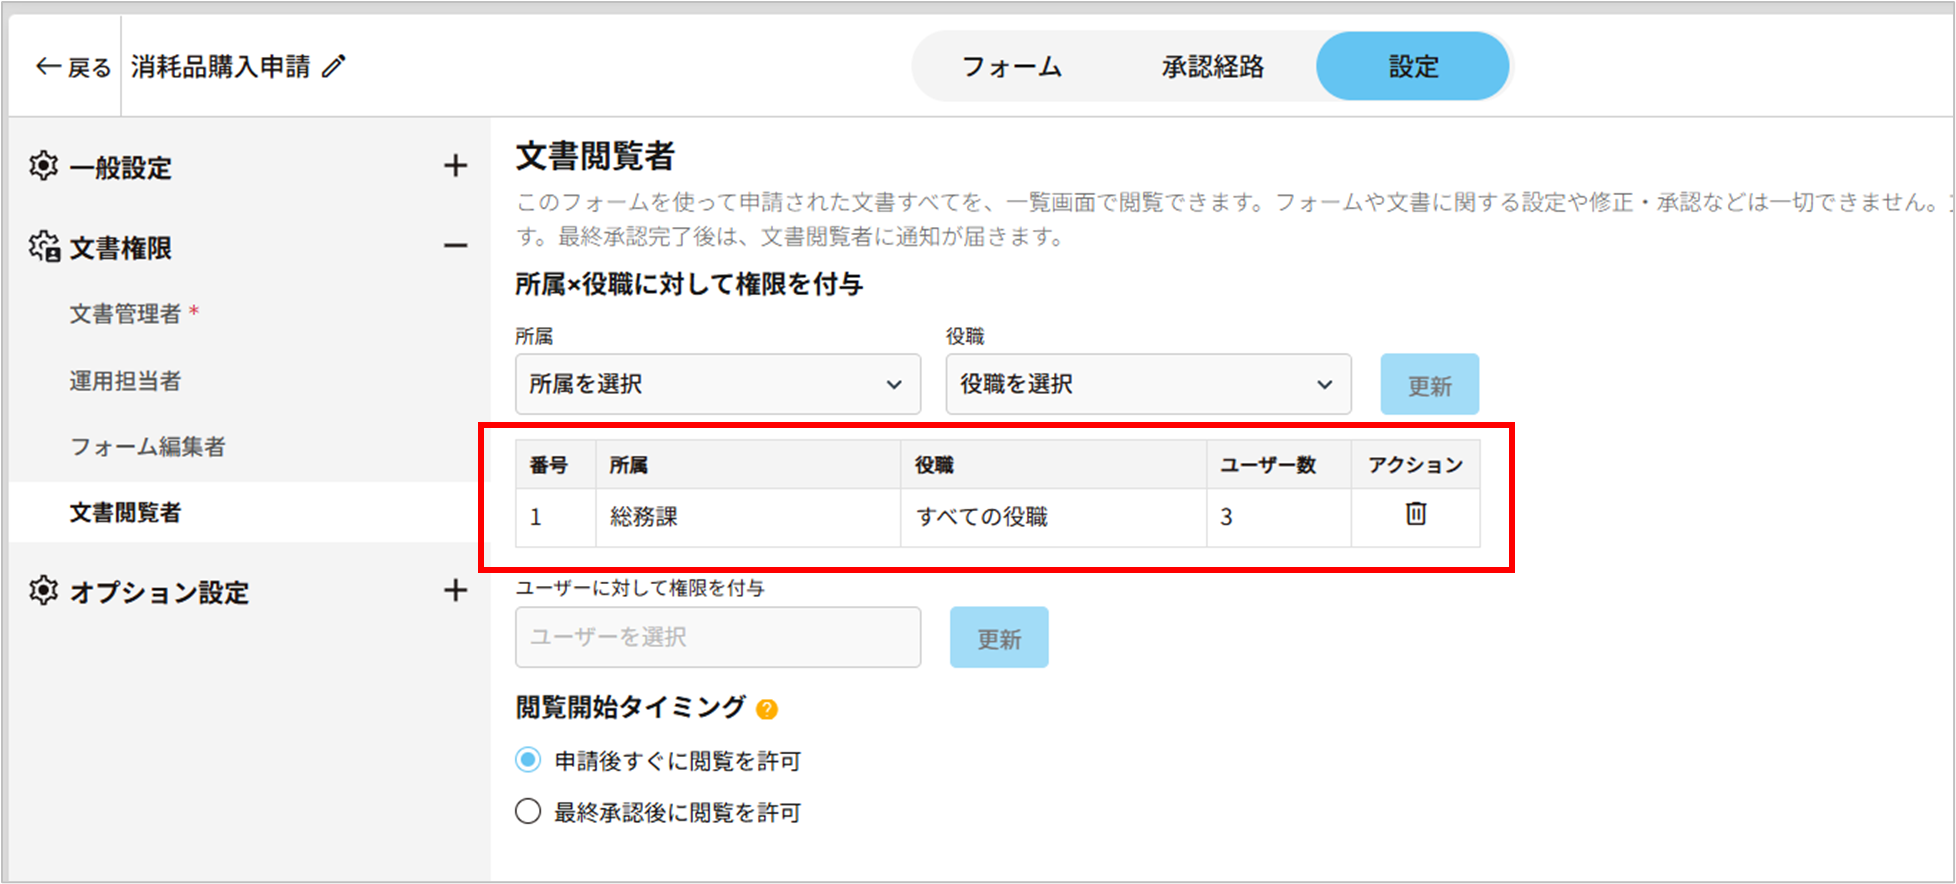
Task: Click the trash icon in 総務課 row
Action: (1415, 514)
